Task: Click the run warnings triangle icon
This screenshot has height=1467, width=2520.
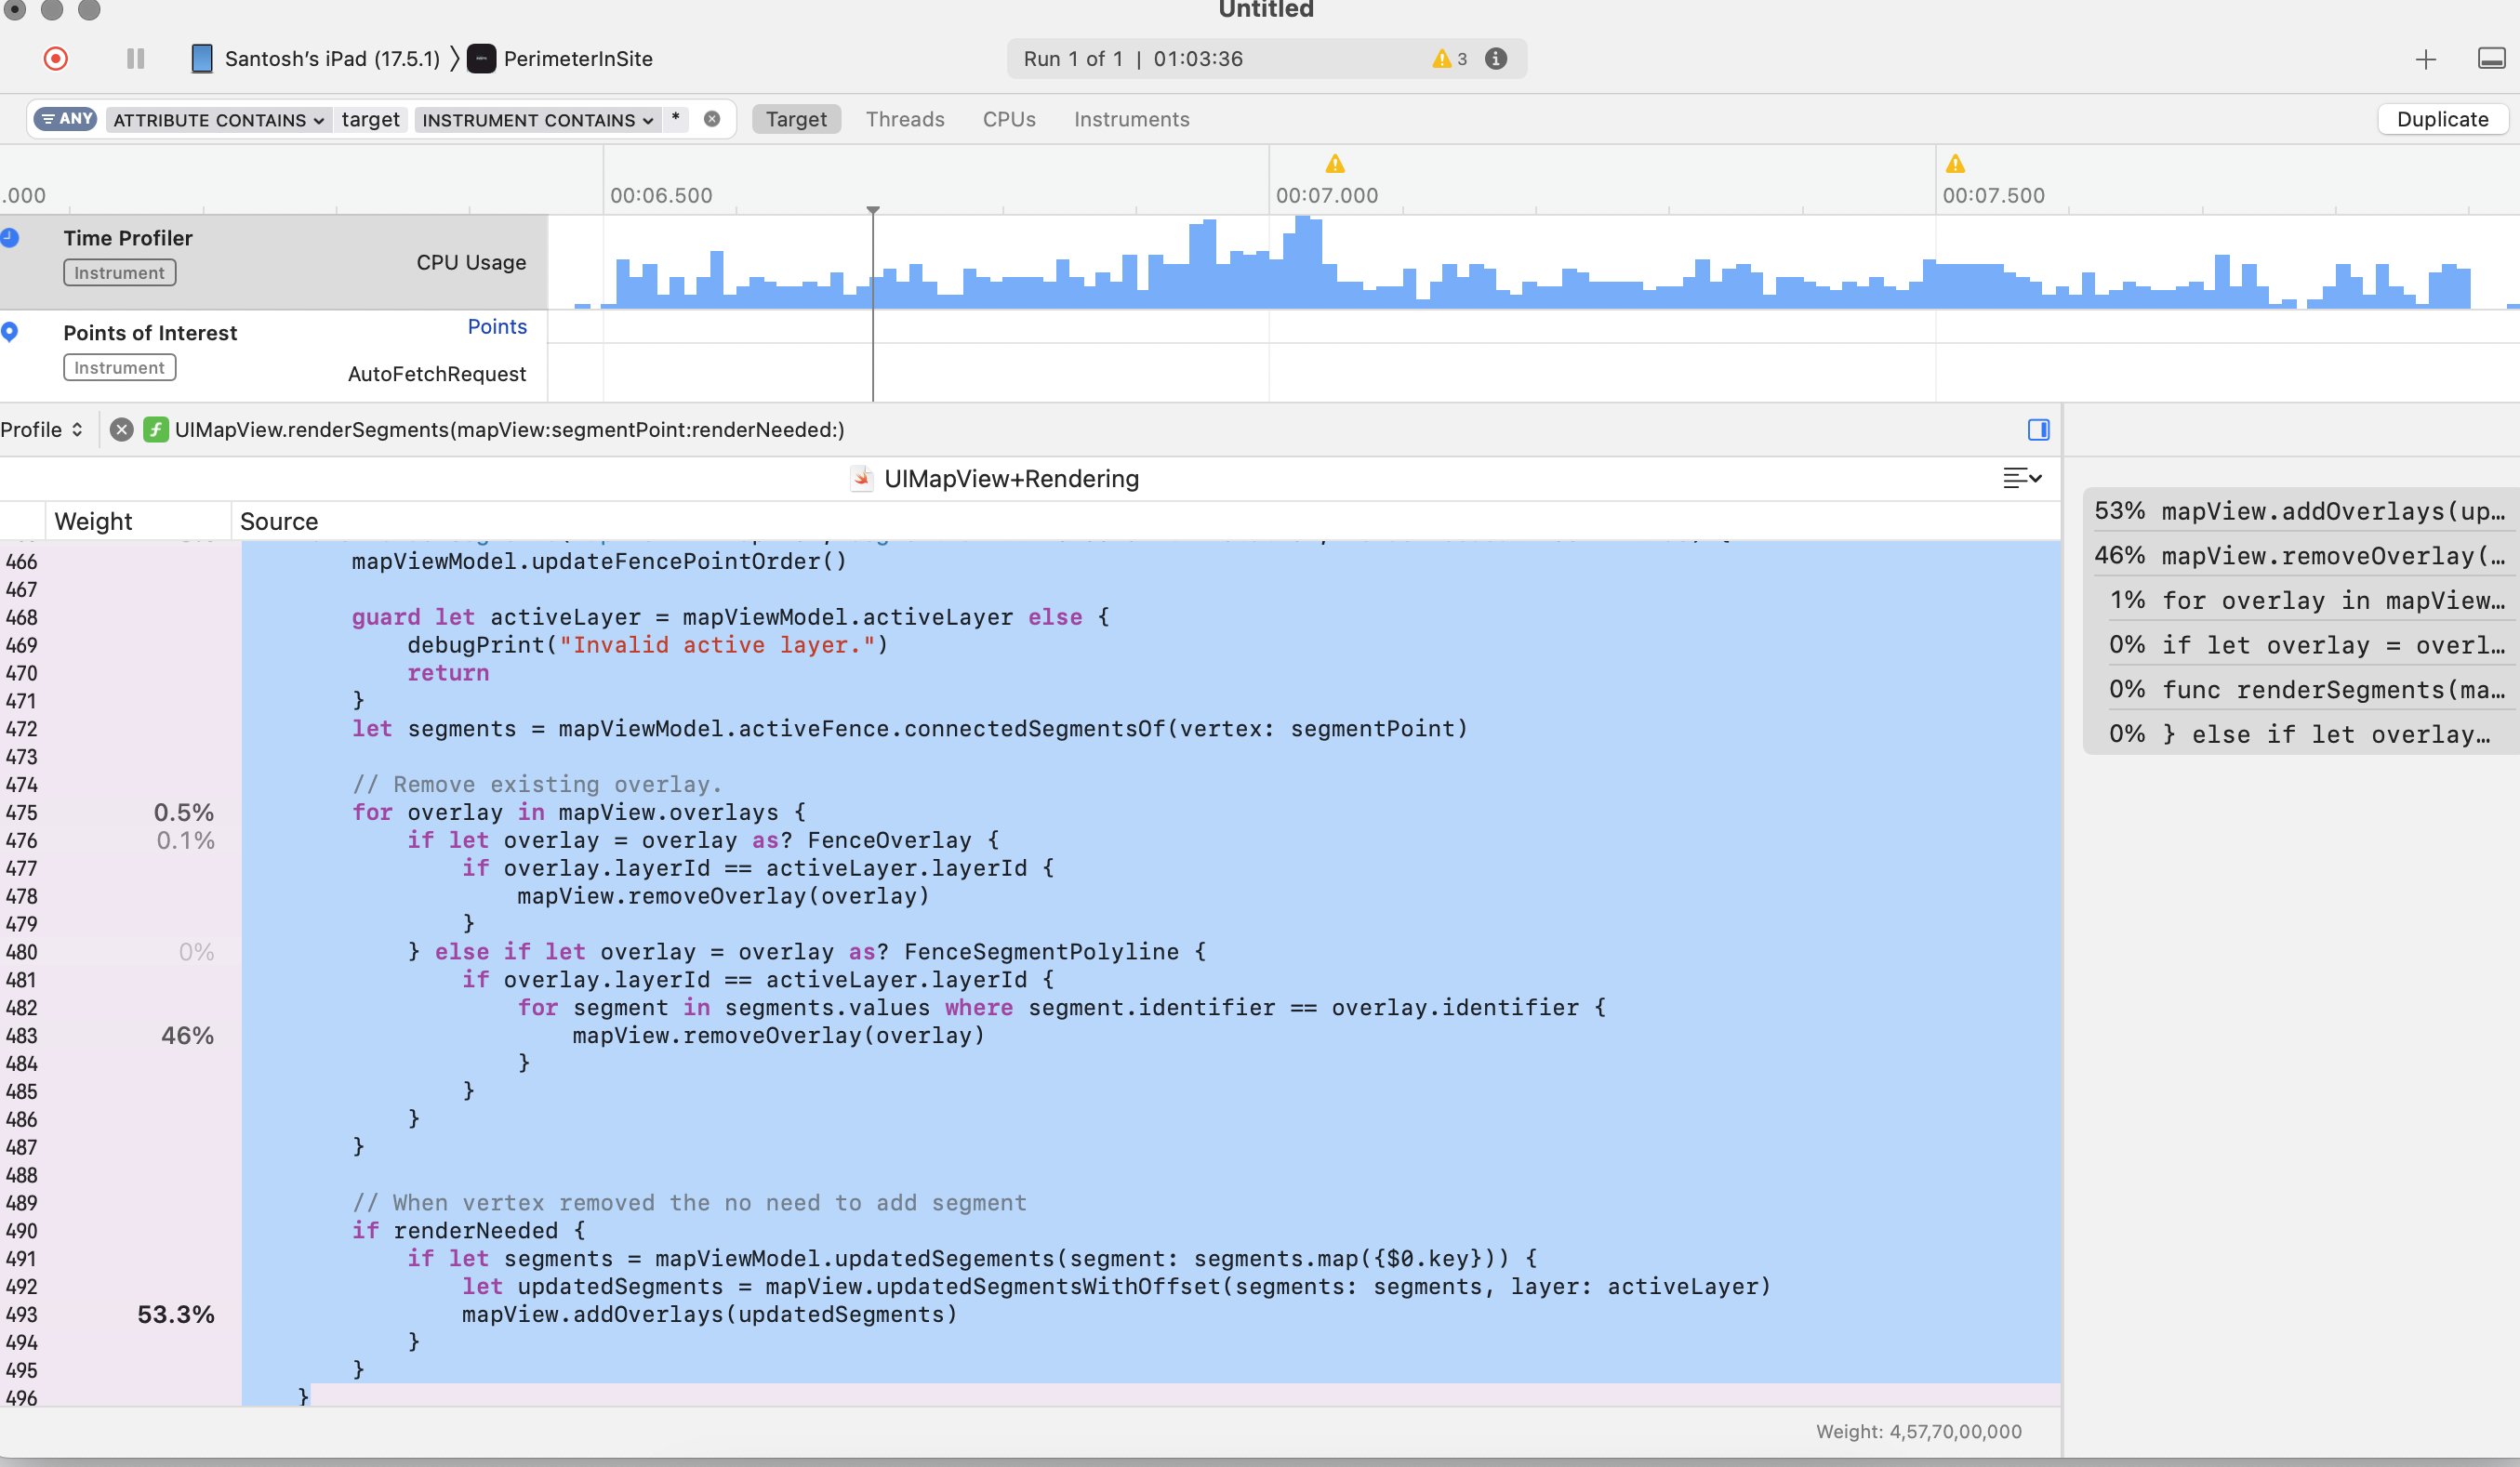Action: [1441, 59]
